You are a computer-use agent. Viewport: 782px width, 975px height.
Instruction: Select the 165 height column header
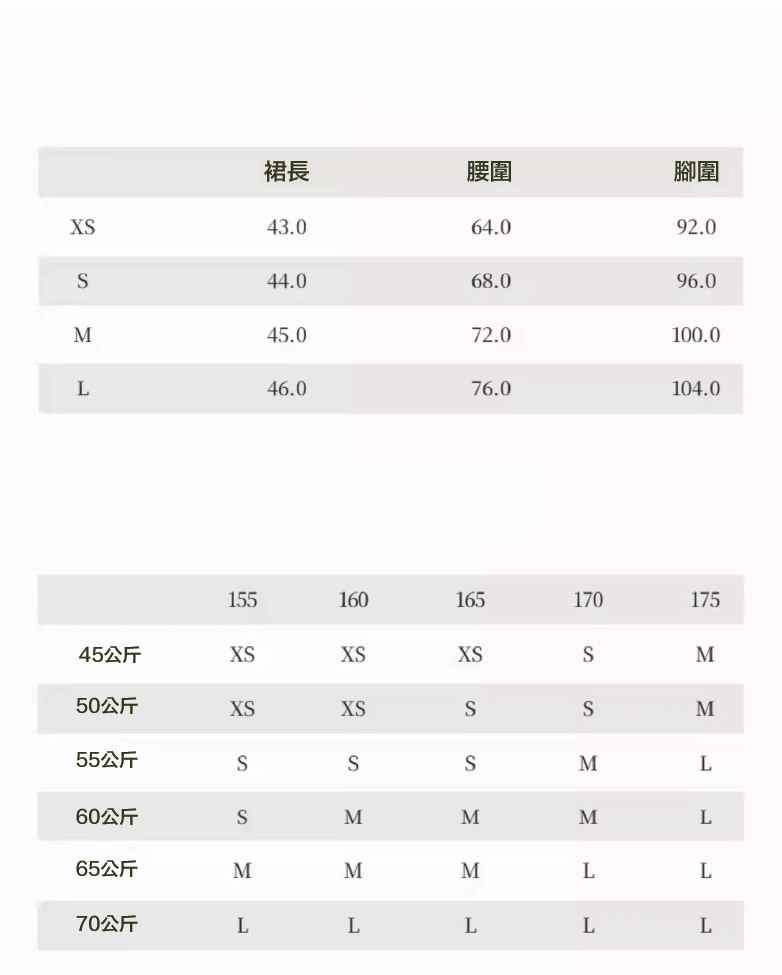point(470,600)
